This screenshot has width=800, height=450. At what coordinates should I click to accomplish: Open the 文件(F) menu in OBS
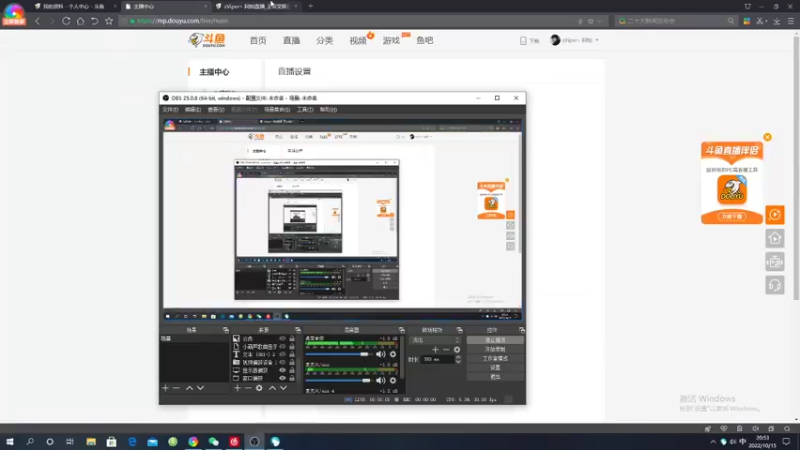pyautogui.click(x=170, y=110)
